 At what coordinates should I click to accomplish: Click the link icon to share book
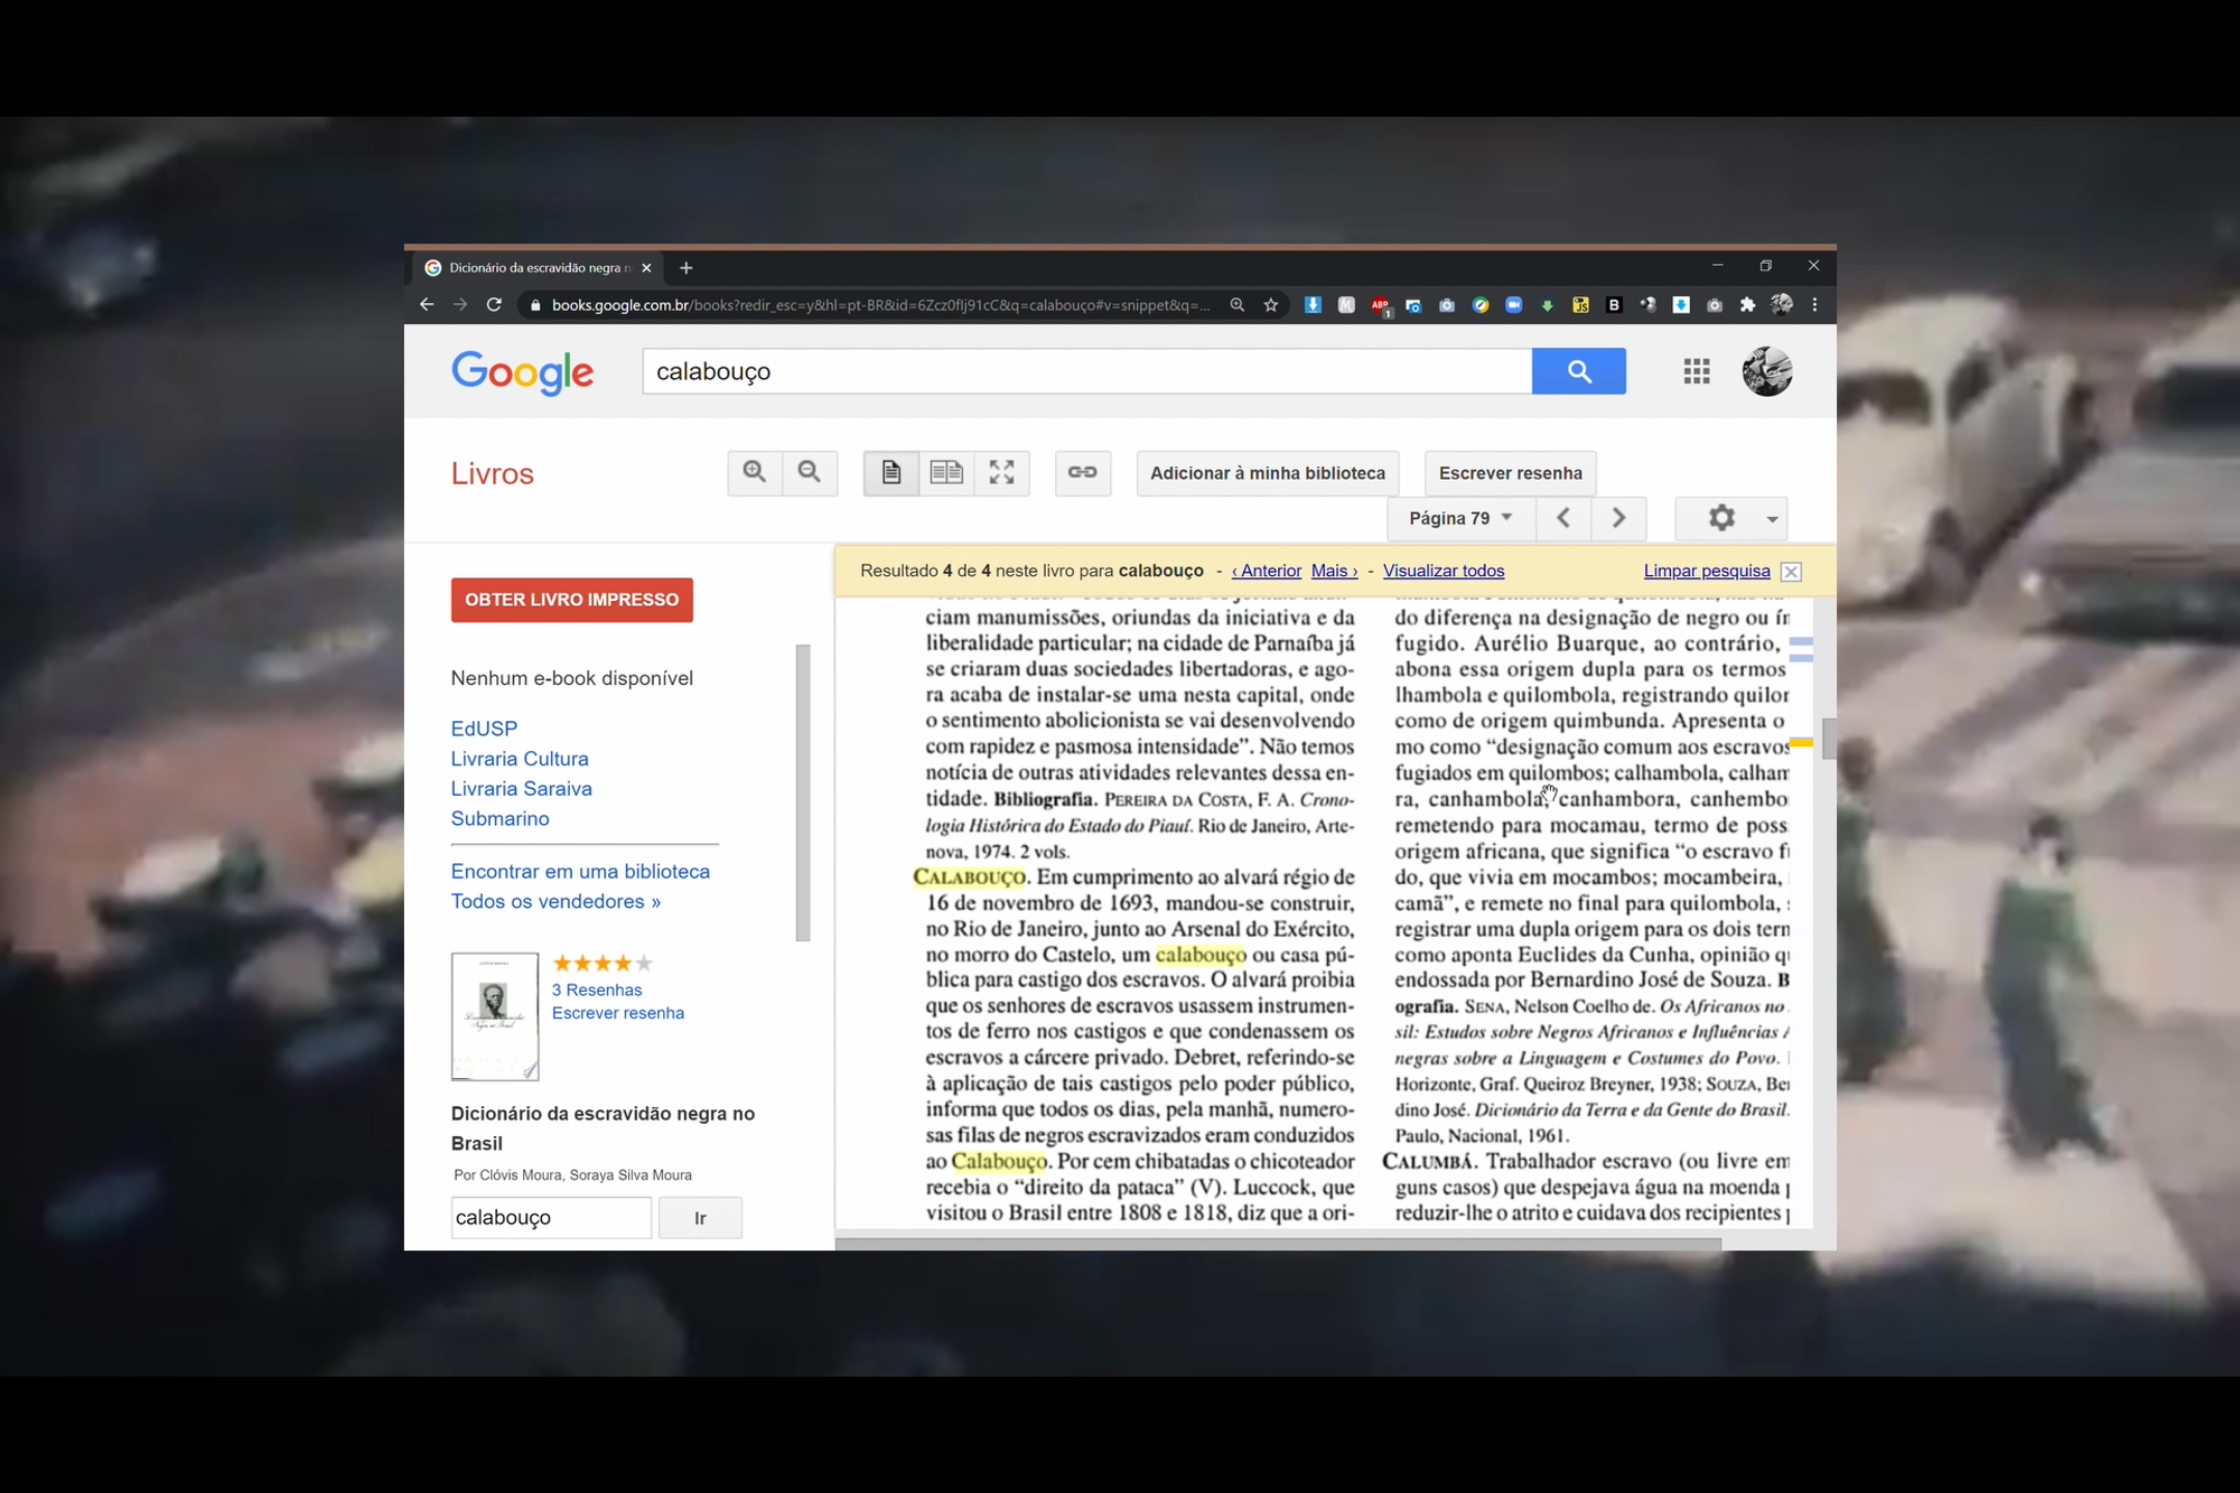click(1082, 472)
